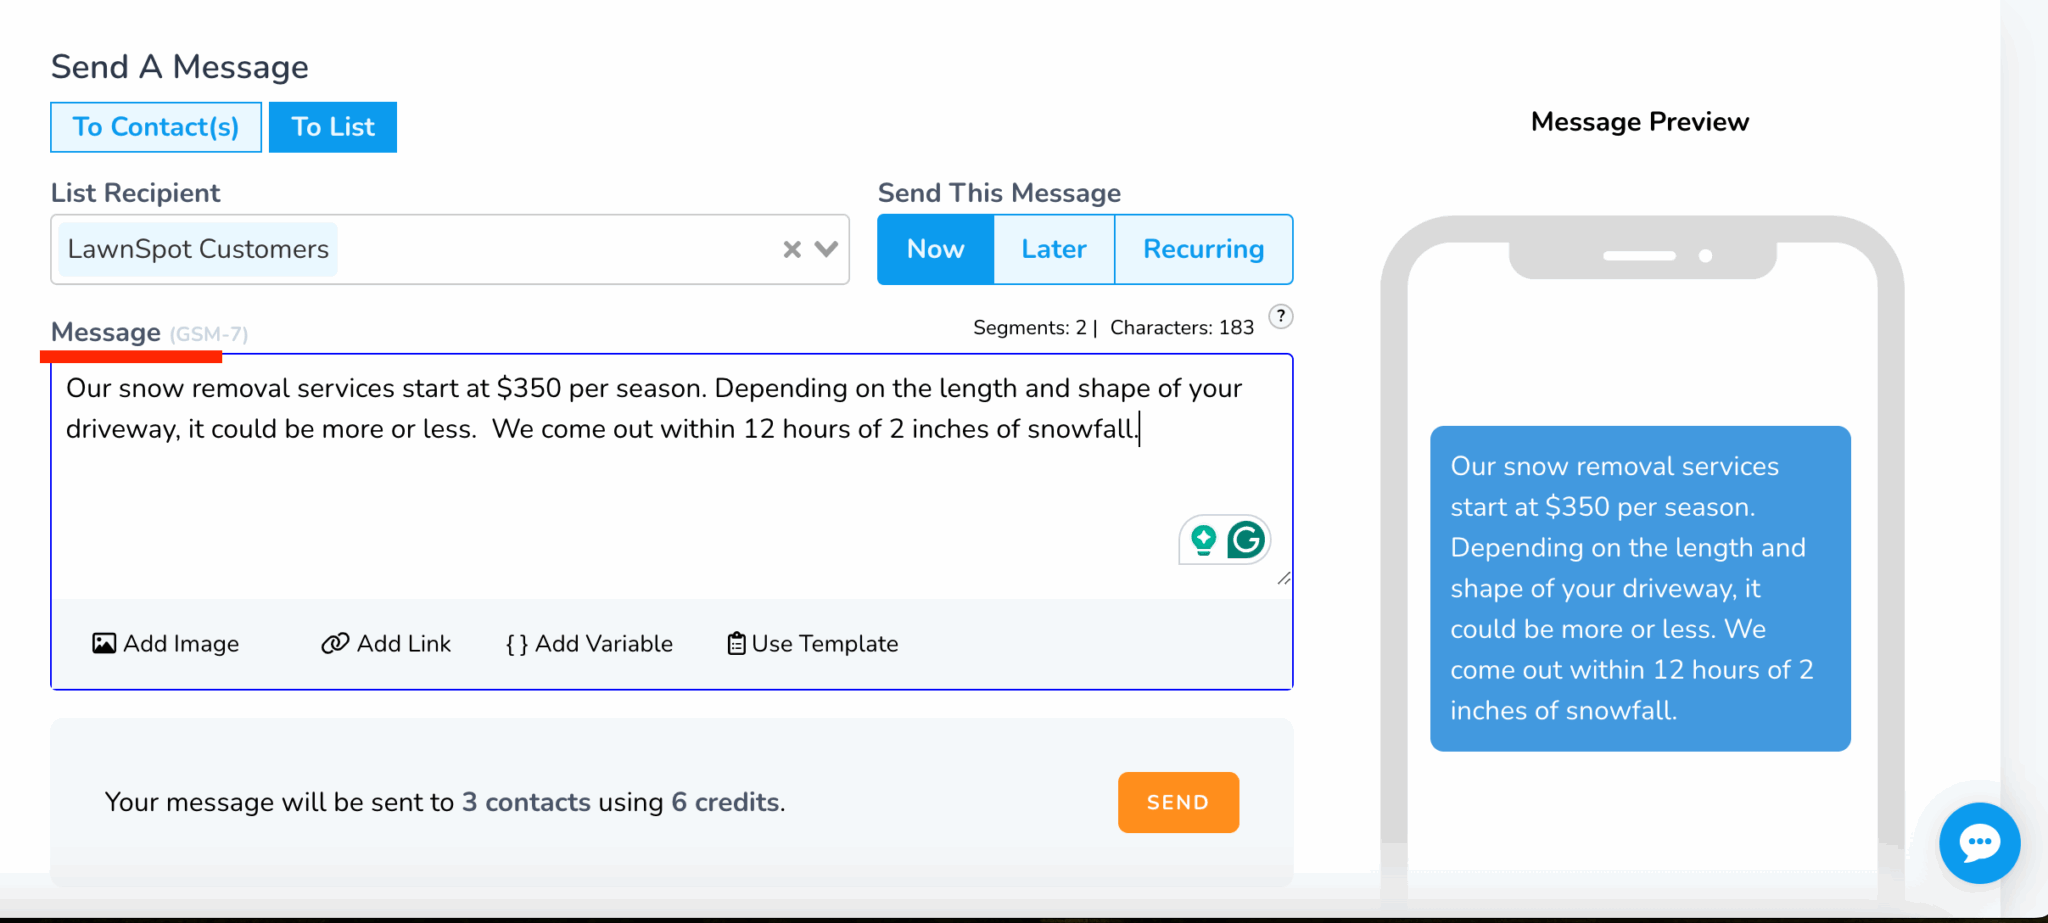Switch to the To Contact(s) tab
Viewport: 2048px width, 923px height.
click(156, 127)
